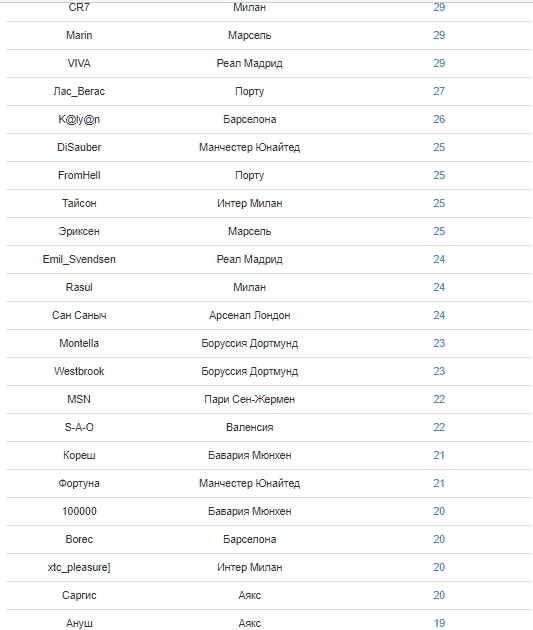Image resolution: width=533 pixels, height=630 pixels.
Task: Select the xtc_pleasure] username
Action: click(x=79, y=567)
